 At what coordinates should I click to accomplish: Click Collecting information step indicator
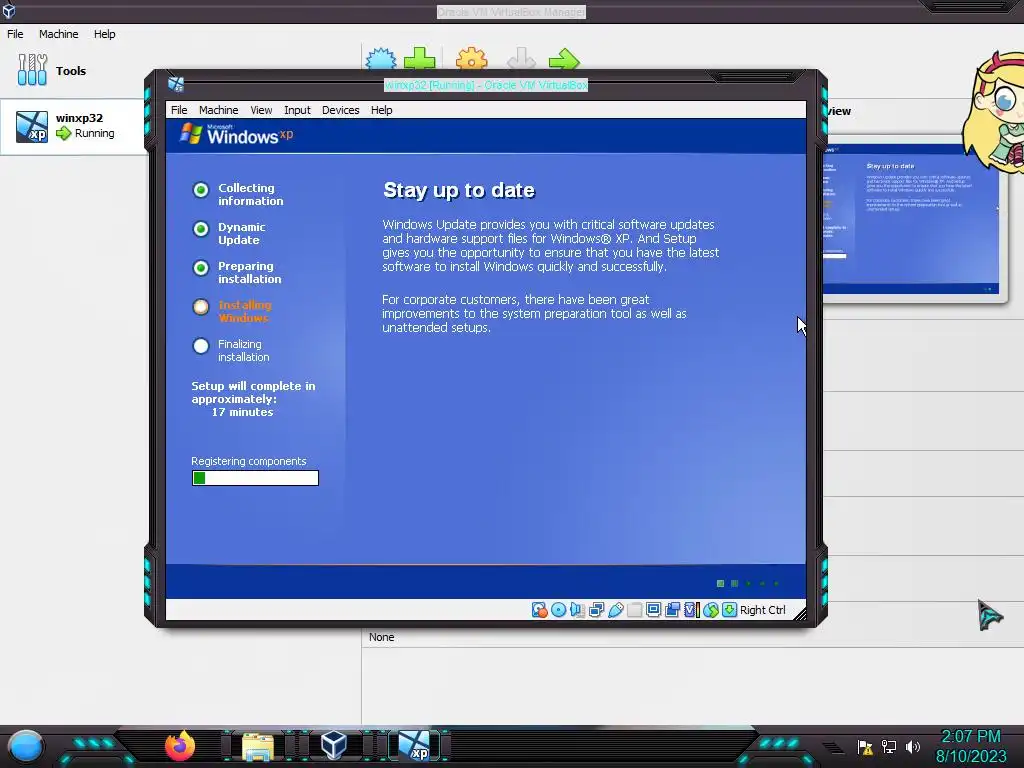click(x=200, y=189)
